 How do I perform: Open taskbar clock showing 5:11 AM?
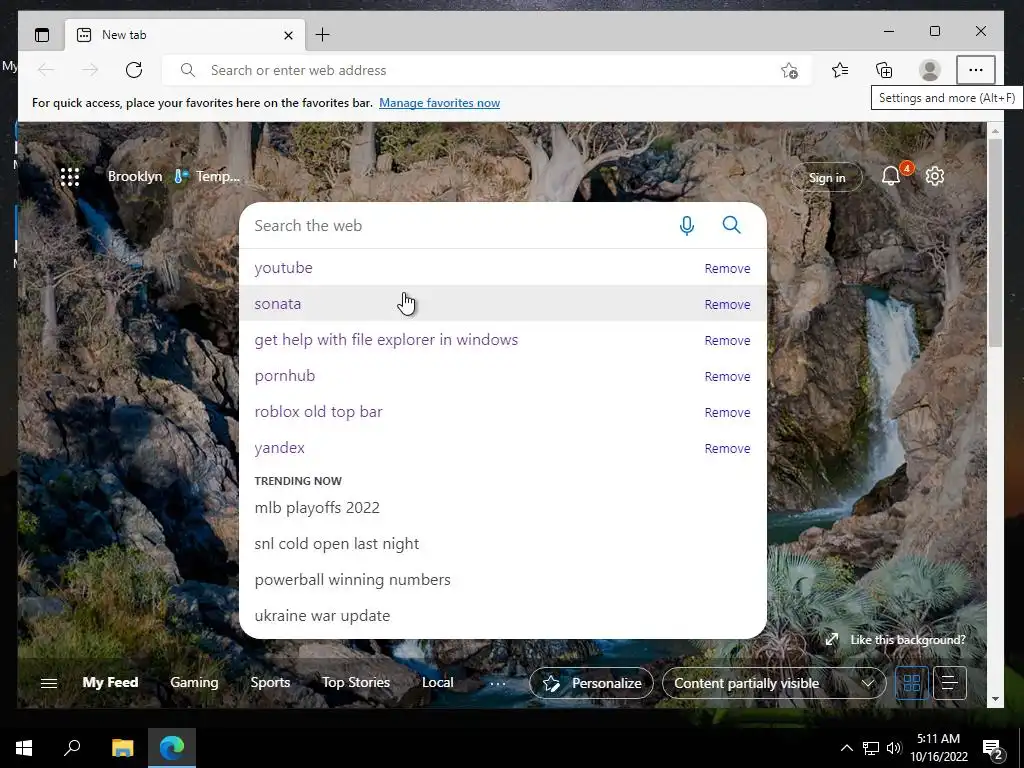[938, 748]
